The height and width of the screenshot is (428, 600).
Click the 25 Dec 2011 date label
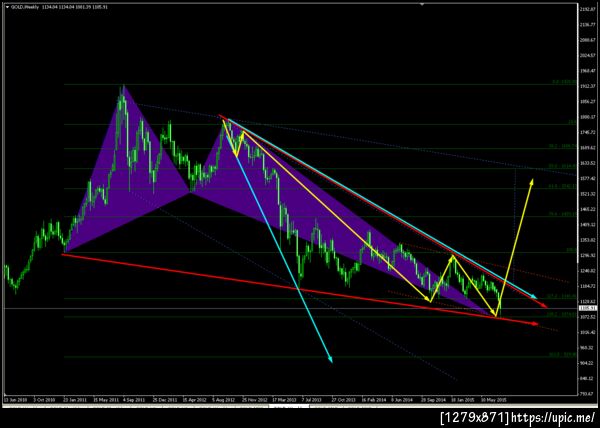[x=164, y=400]
